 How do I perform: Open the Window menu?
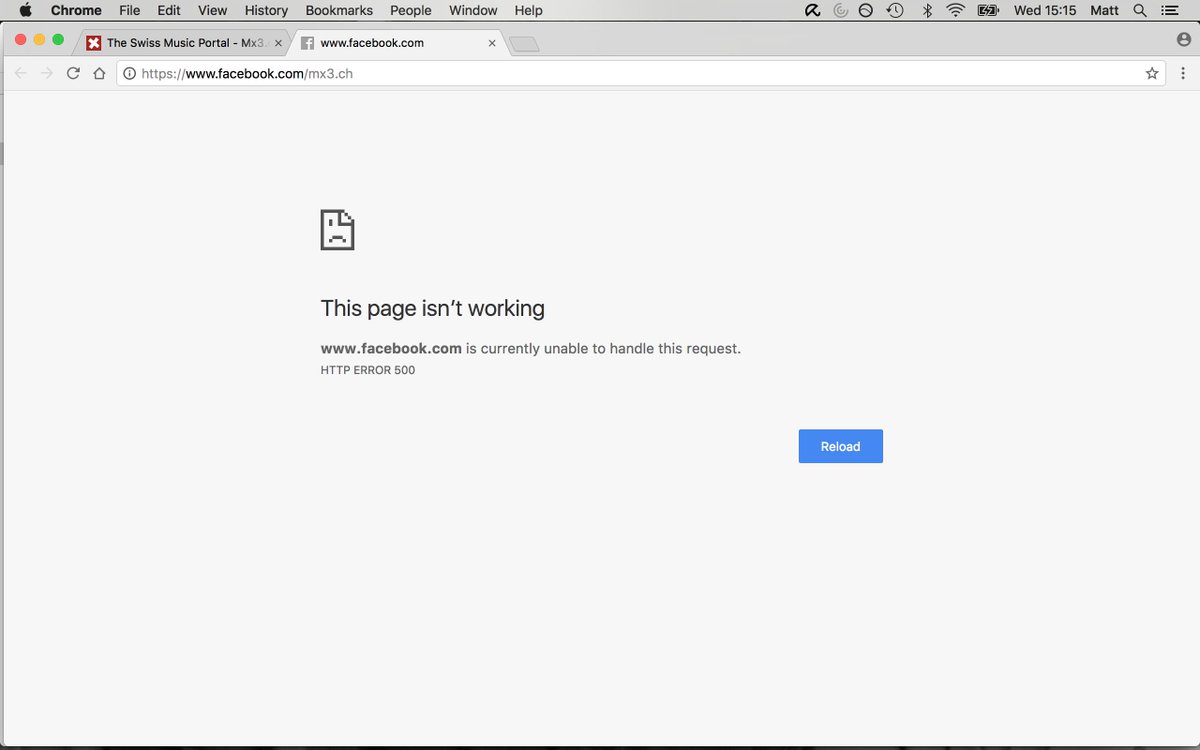pos(473,10)
